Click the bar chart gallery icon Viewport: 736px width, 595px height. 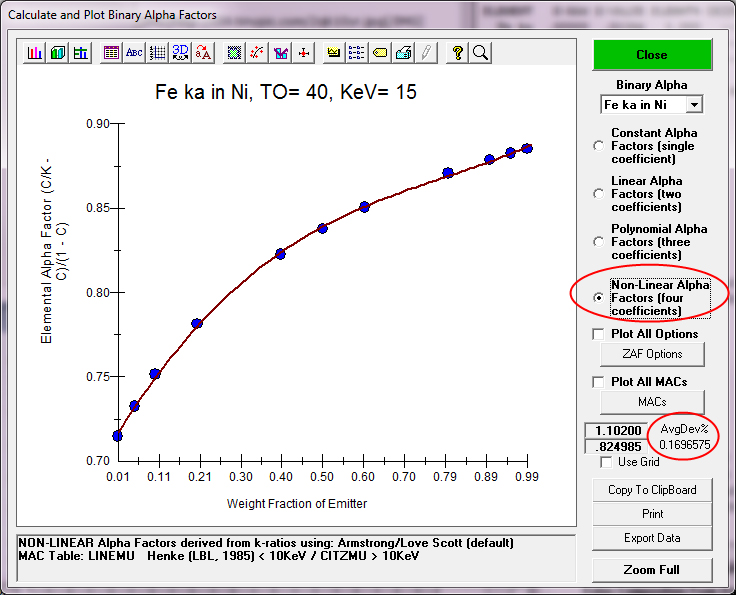coord(35,53)
